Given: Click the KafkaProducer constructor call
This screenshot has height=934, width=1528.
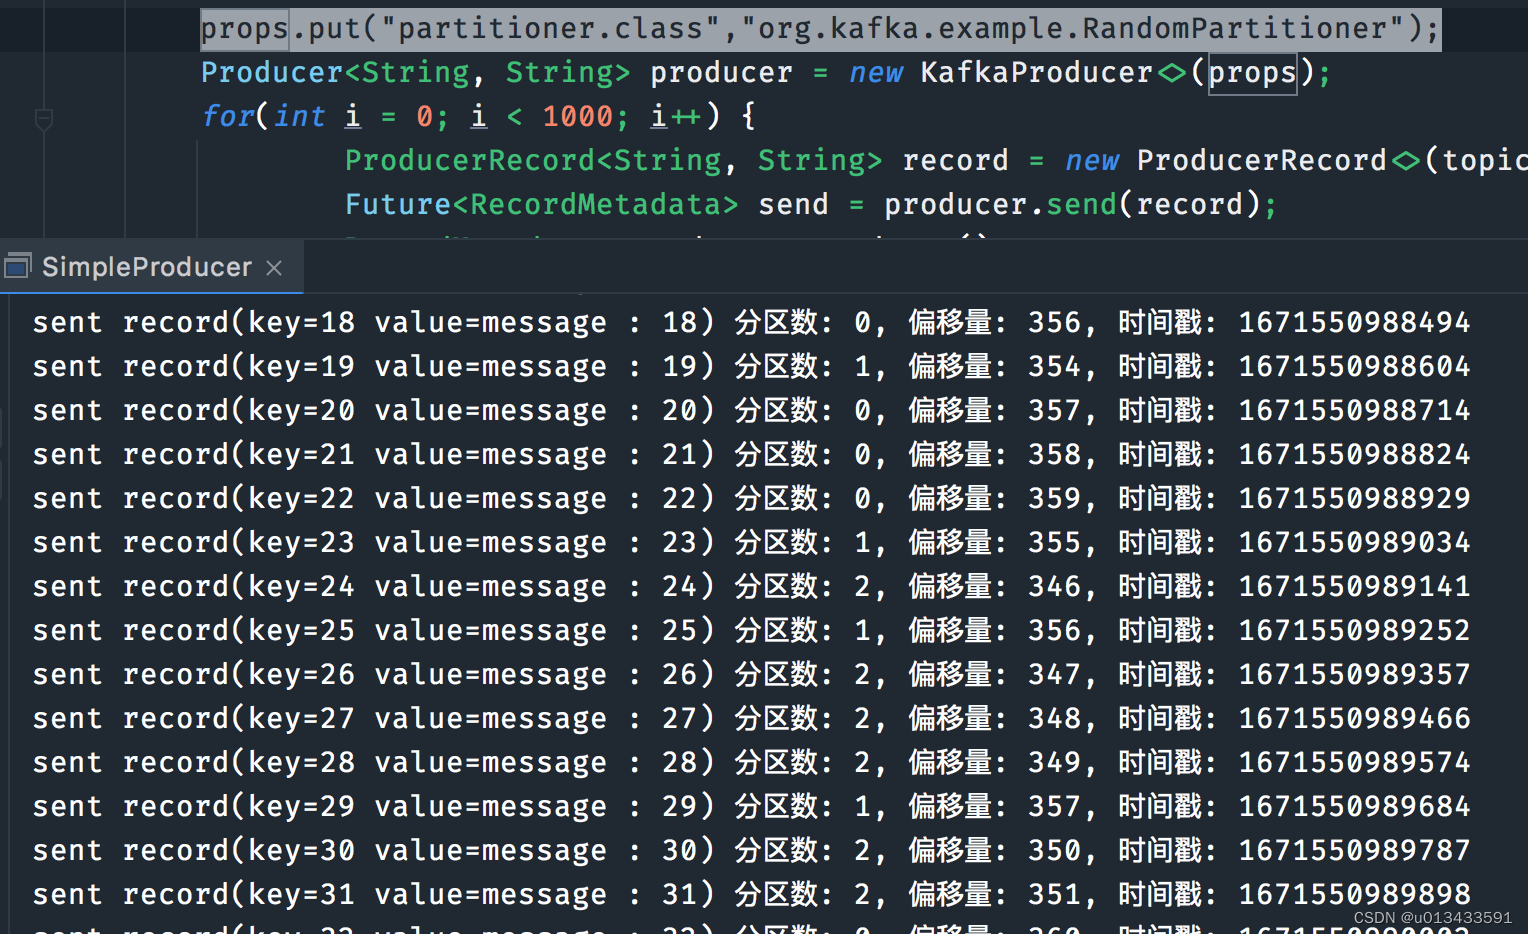Looking at the screenshot, I should click(1125, 72).
